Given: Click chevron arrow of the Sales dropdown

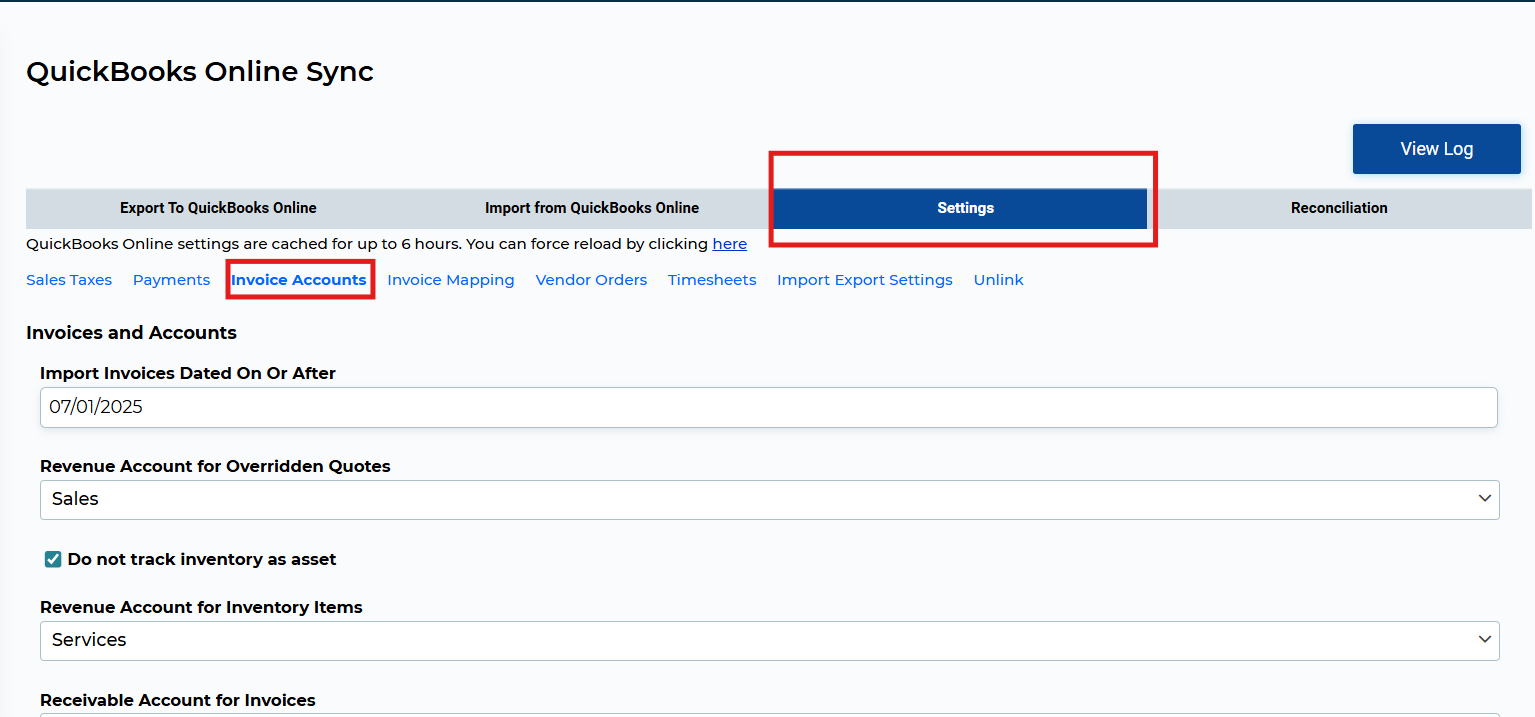Looking at the screenshot, I should click(x=1485, y=499).
